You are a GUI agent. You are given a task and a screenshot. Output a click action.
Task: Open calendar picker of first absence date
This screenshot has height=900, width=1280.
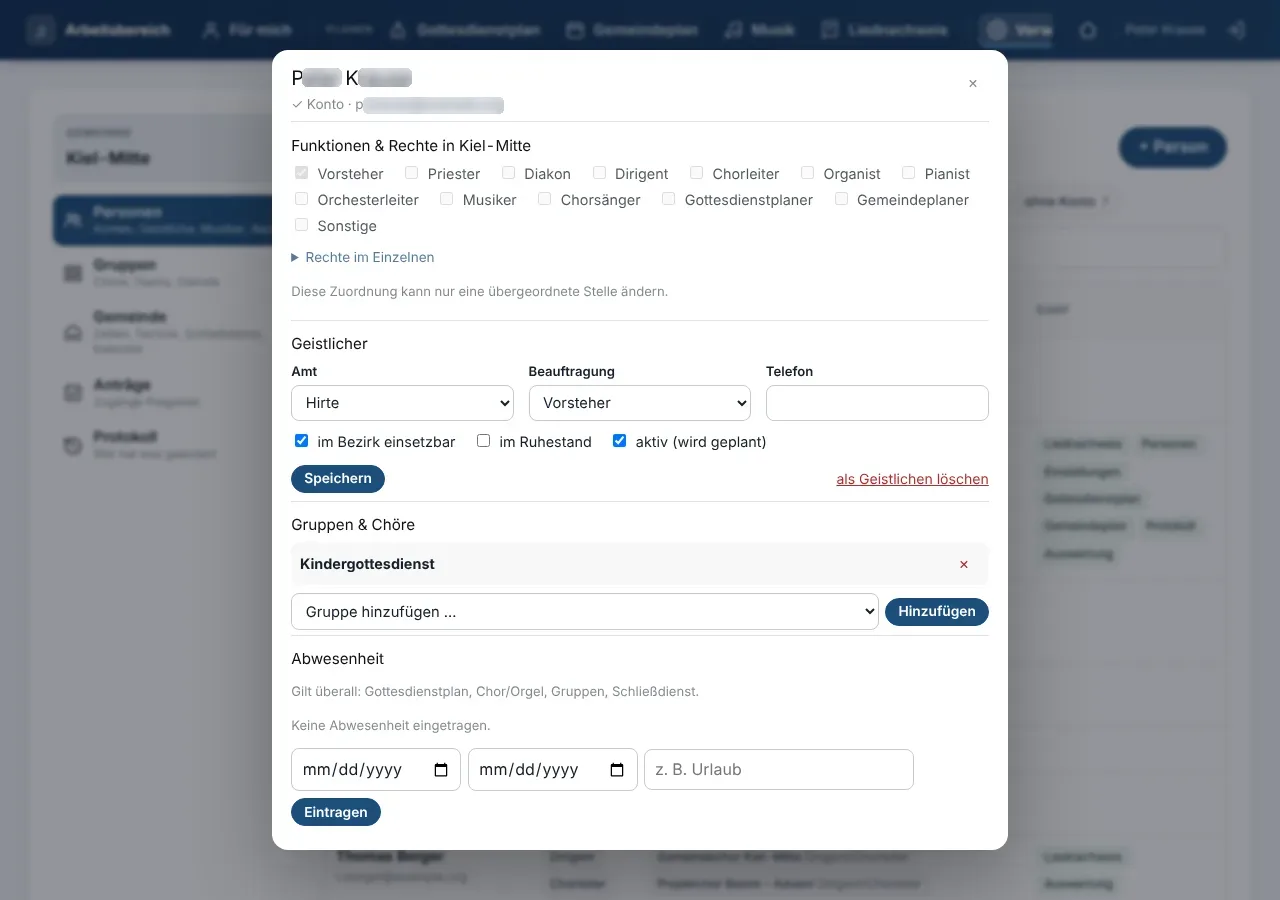pyautogui.click(x=441, y=770)
